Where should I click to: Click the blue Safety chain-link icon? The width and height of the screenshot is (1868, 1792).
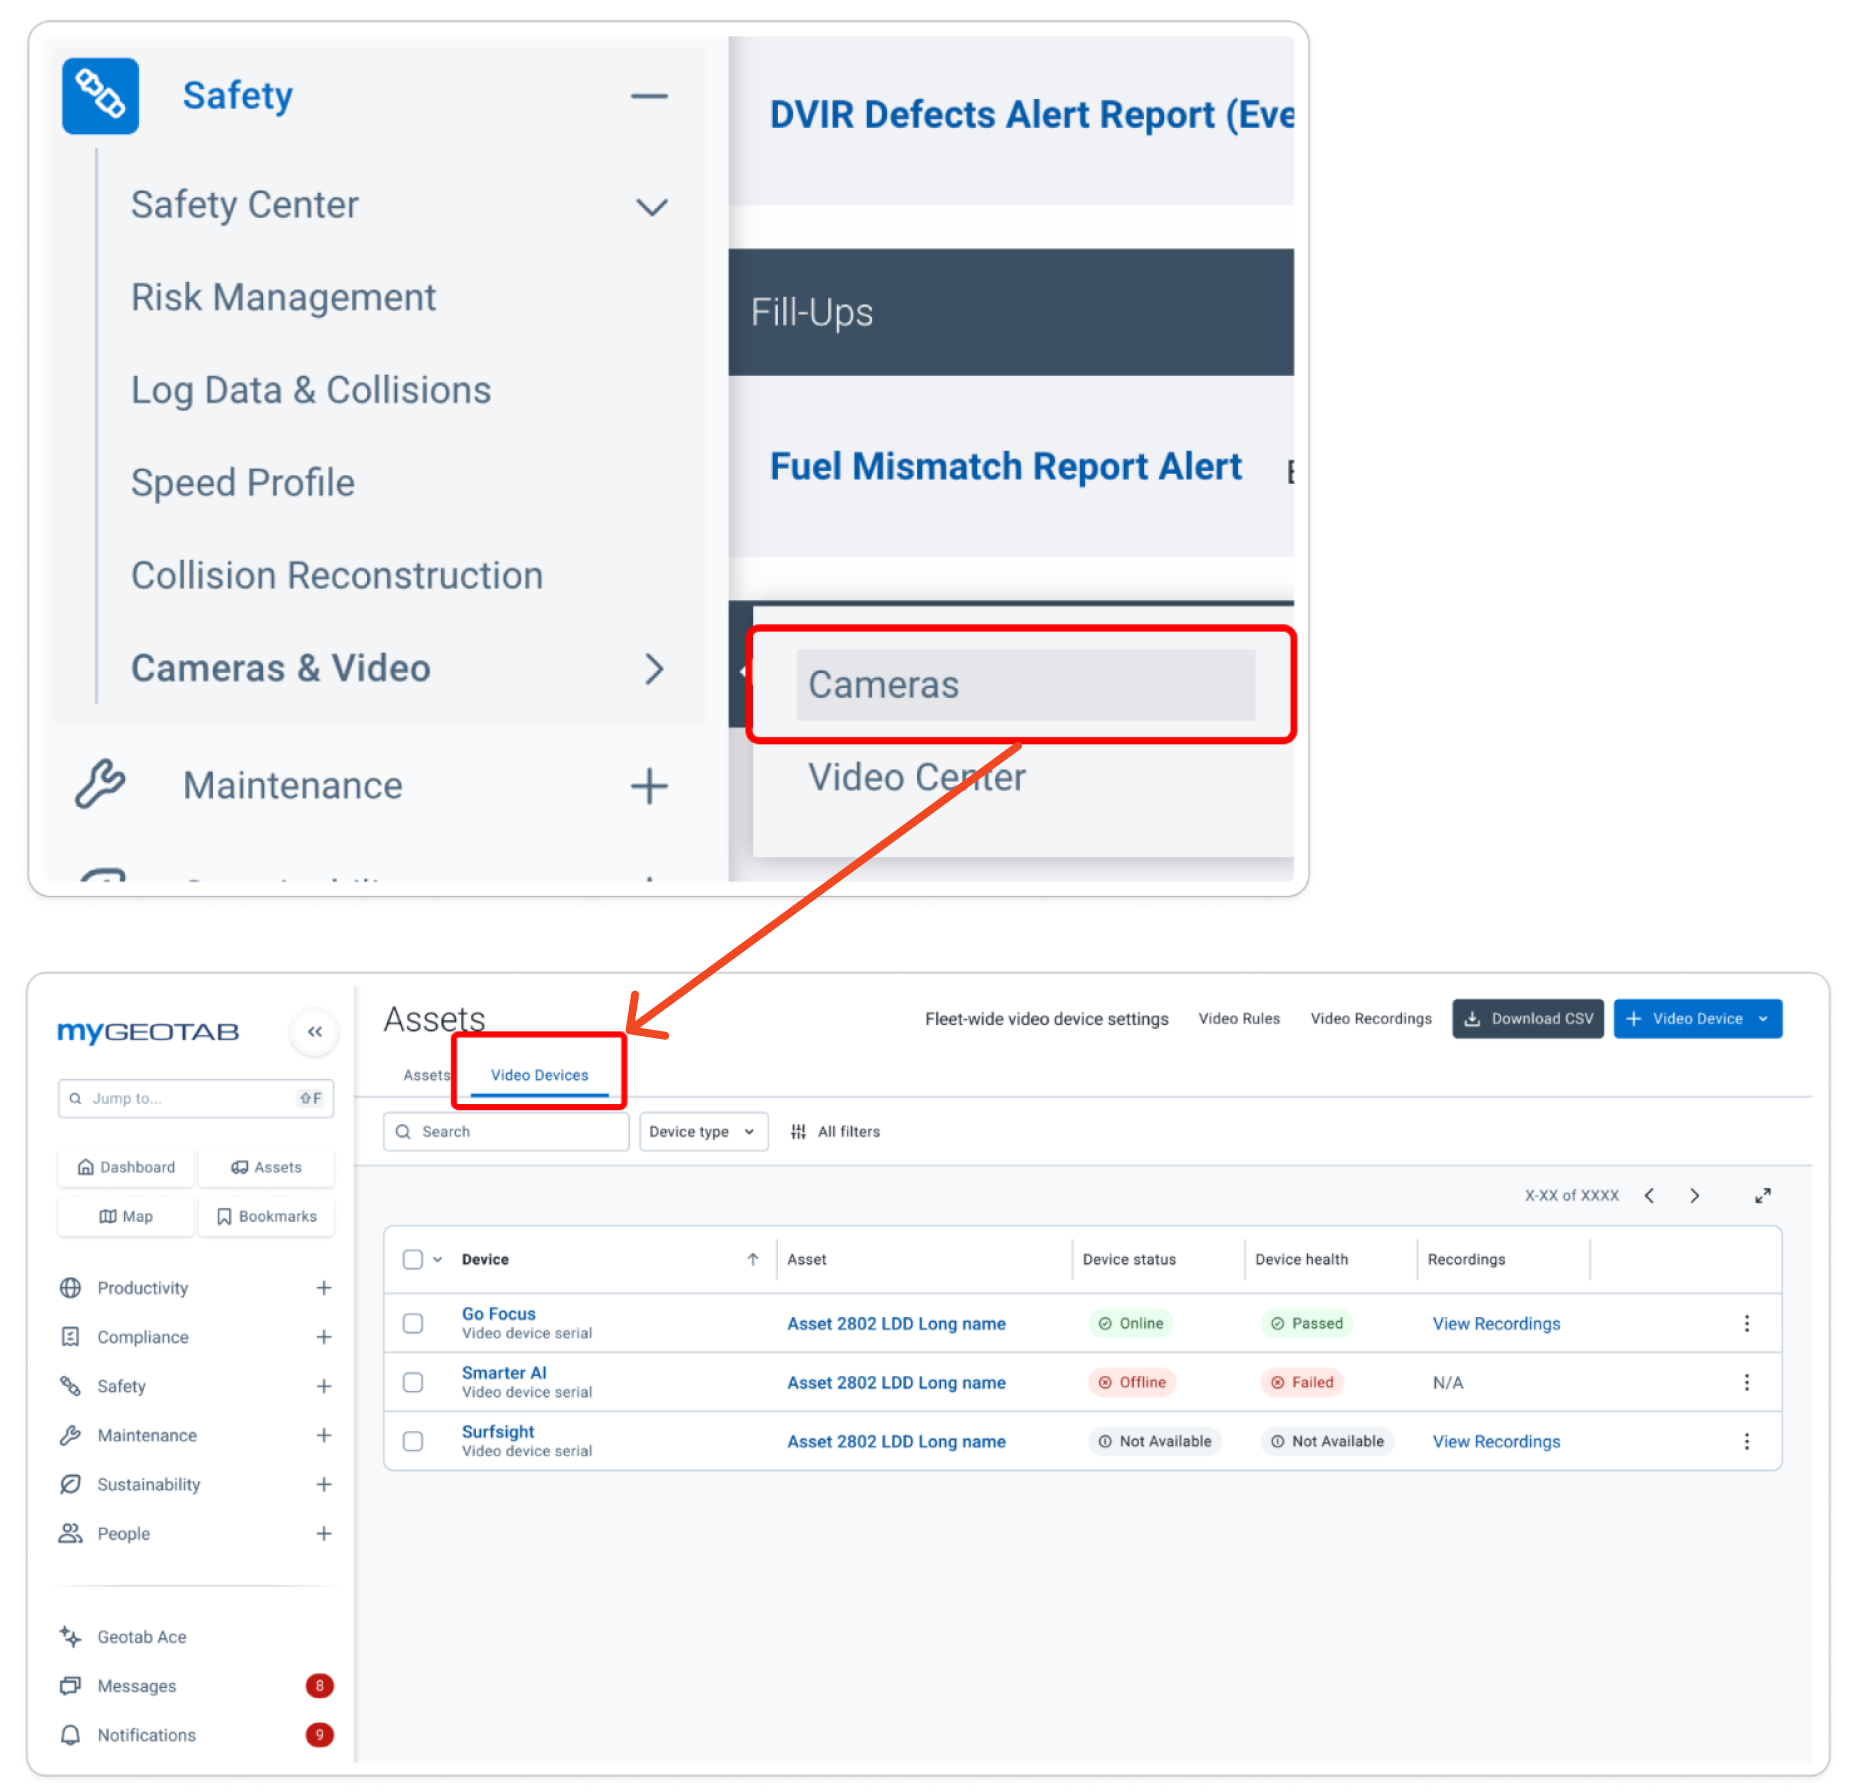pos(100,96)
